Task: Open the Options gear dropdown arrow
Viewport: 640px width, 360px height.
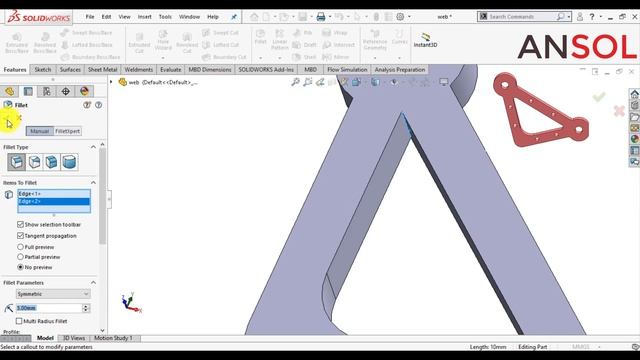Action: (409, 17)
